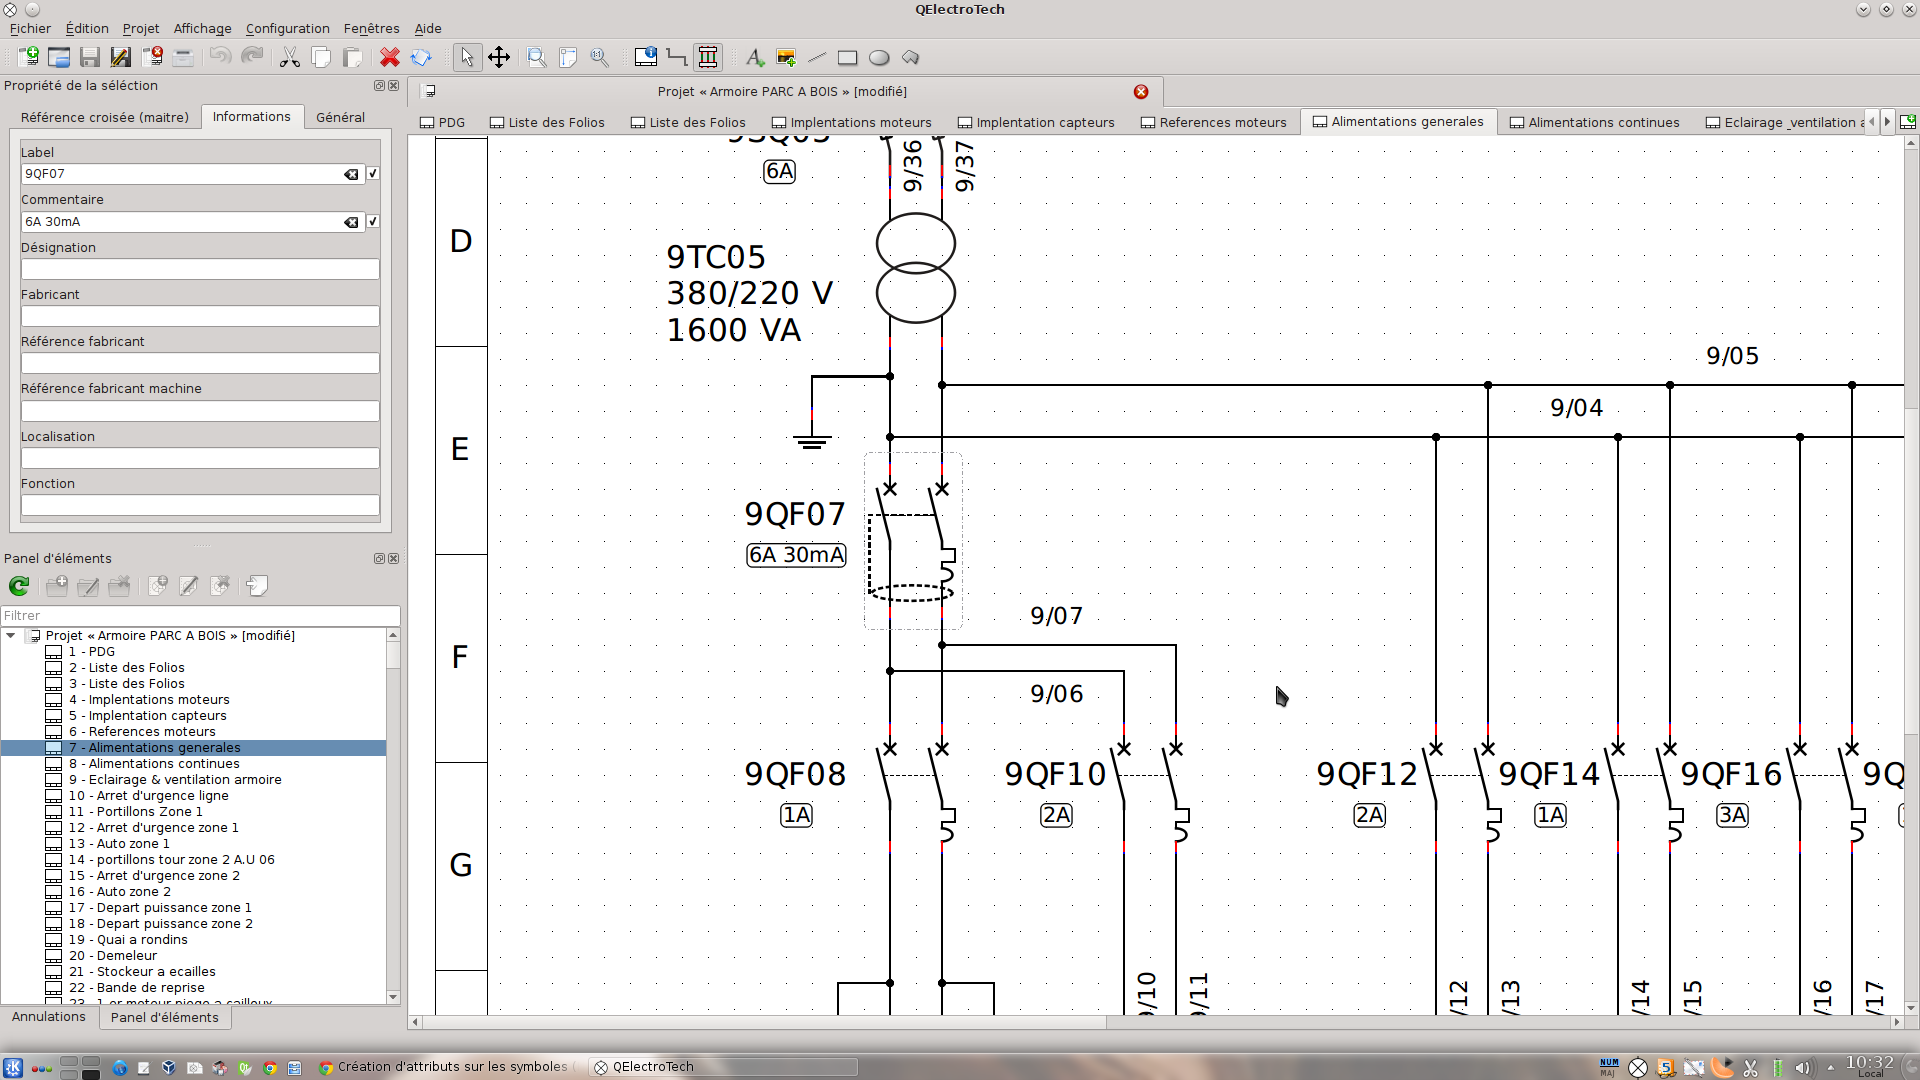Open the Configuration menu
The width and height of the screenshot is (1920, 1080).
point(287,28)
